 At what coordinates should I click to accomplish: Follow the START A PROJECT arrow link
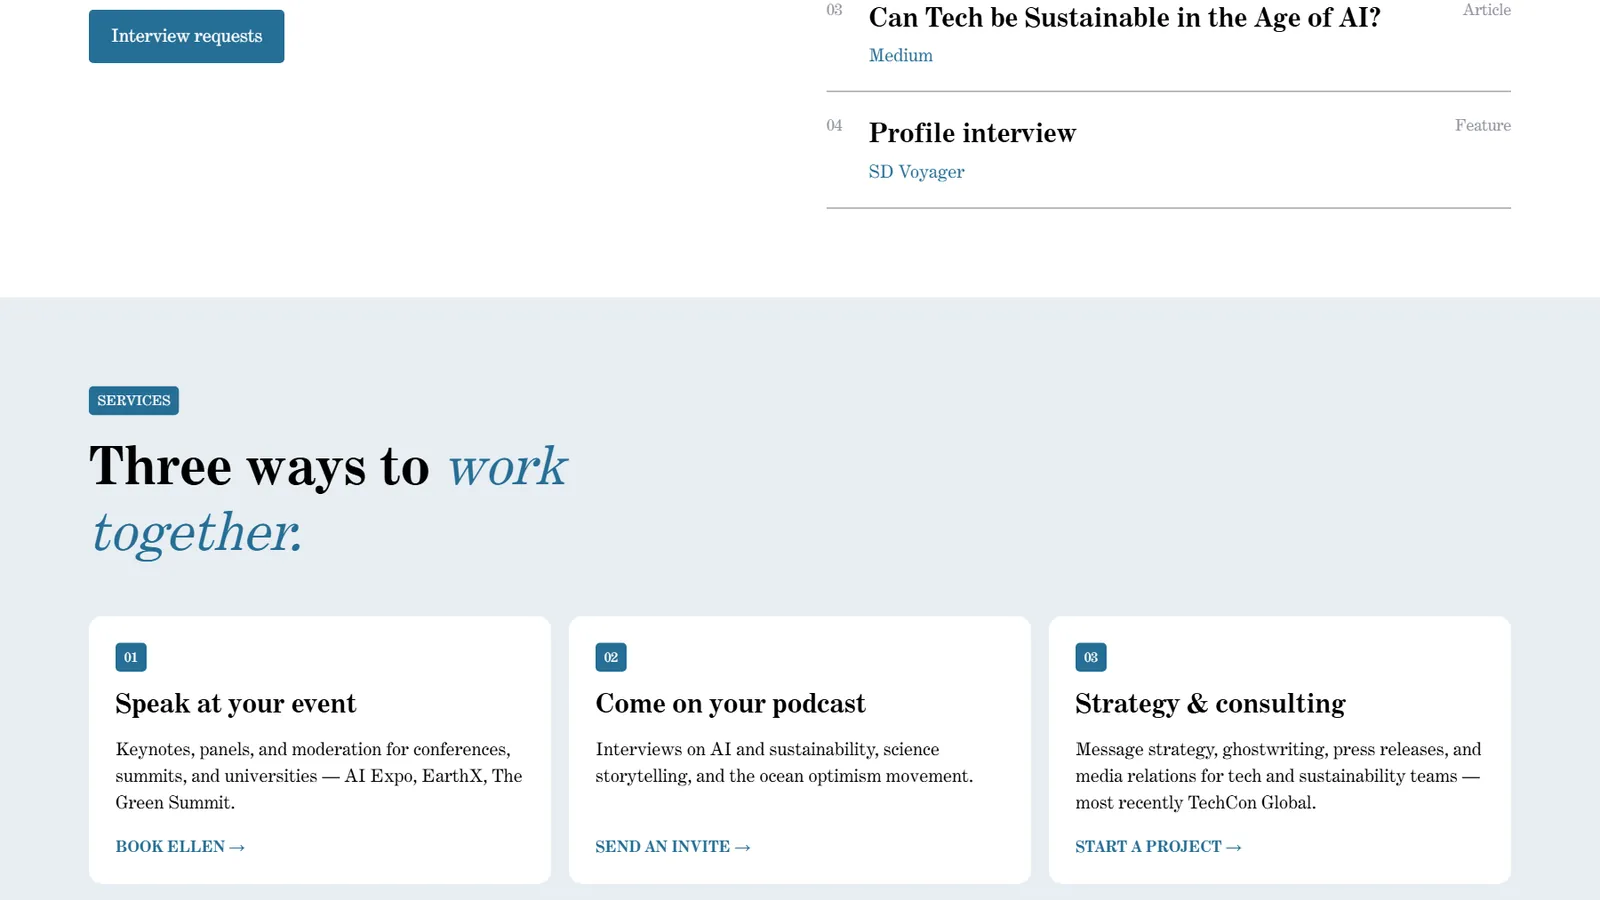[1158, 847]
